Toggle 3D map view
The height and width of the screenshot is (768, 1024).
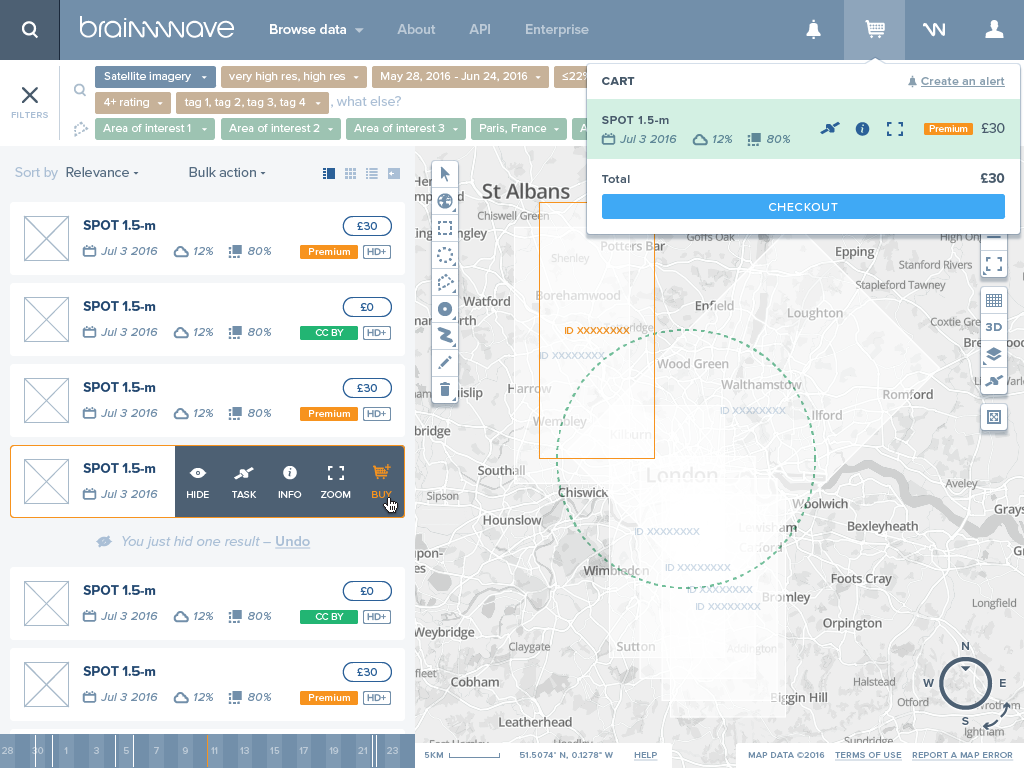pyautogui.click(x=993, y=327)
